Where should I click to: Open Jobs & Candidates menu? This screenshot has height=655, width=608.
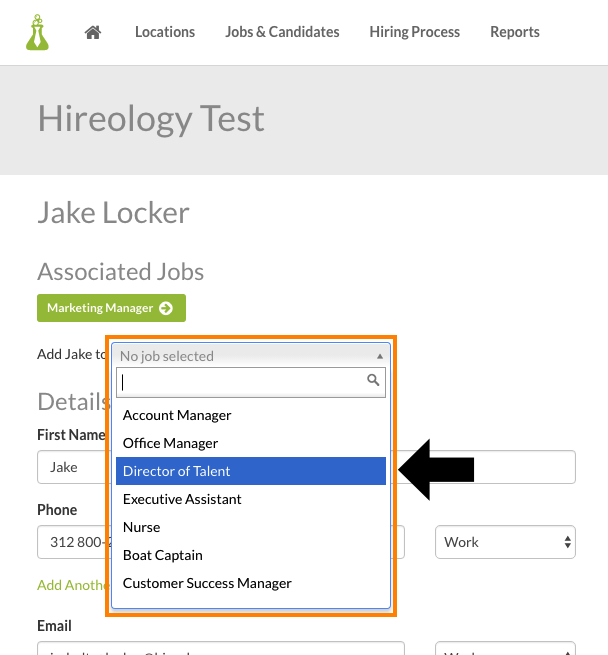click(282, 32)
